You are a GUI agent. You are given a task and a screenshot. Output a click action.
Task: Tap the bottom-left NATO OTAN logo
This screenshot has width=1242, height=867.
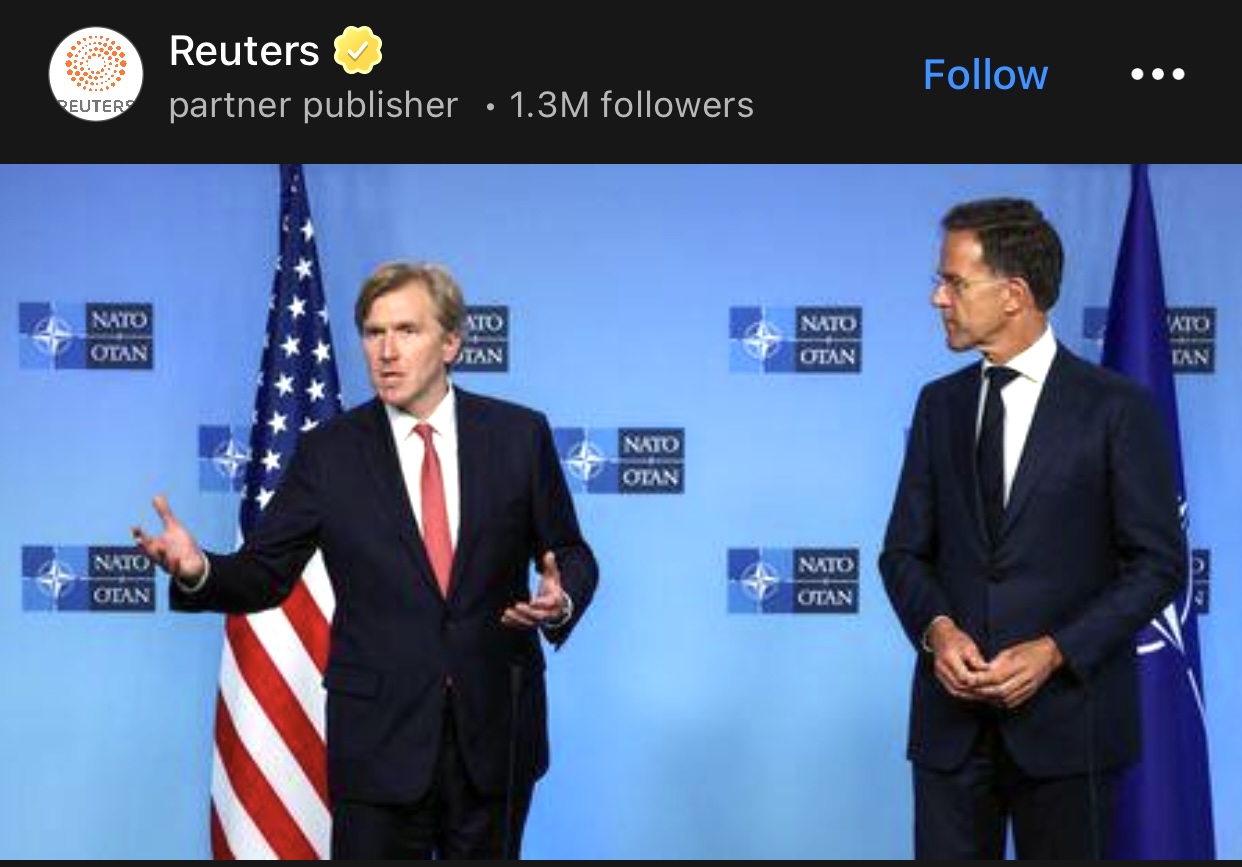pos(89,578)
